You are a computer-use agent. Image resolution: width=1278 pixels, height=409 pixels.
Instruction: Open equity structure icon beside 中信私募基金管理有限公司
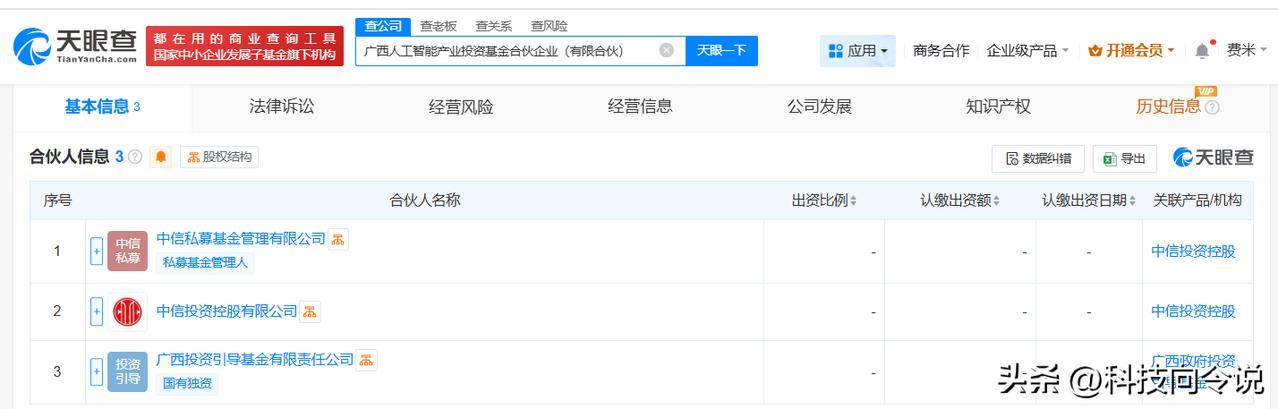coord(339,239)
